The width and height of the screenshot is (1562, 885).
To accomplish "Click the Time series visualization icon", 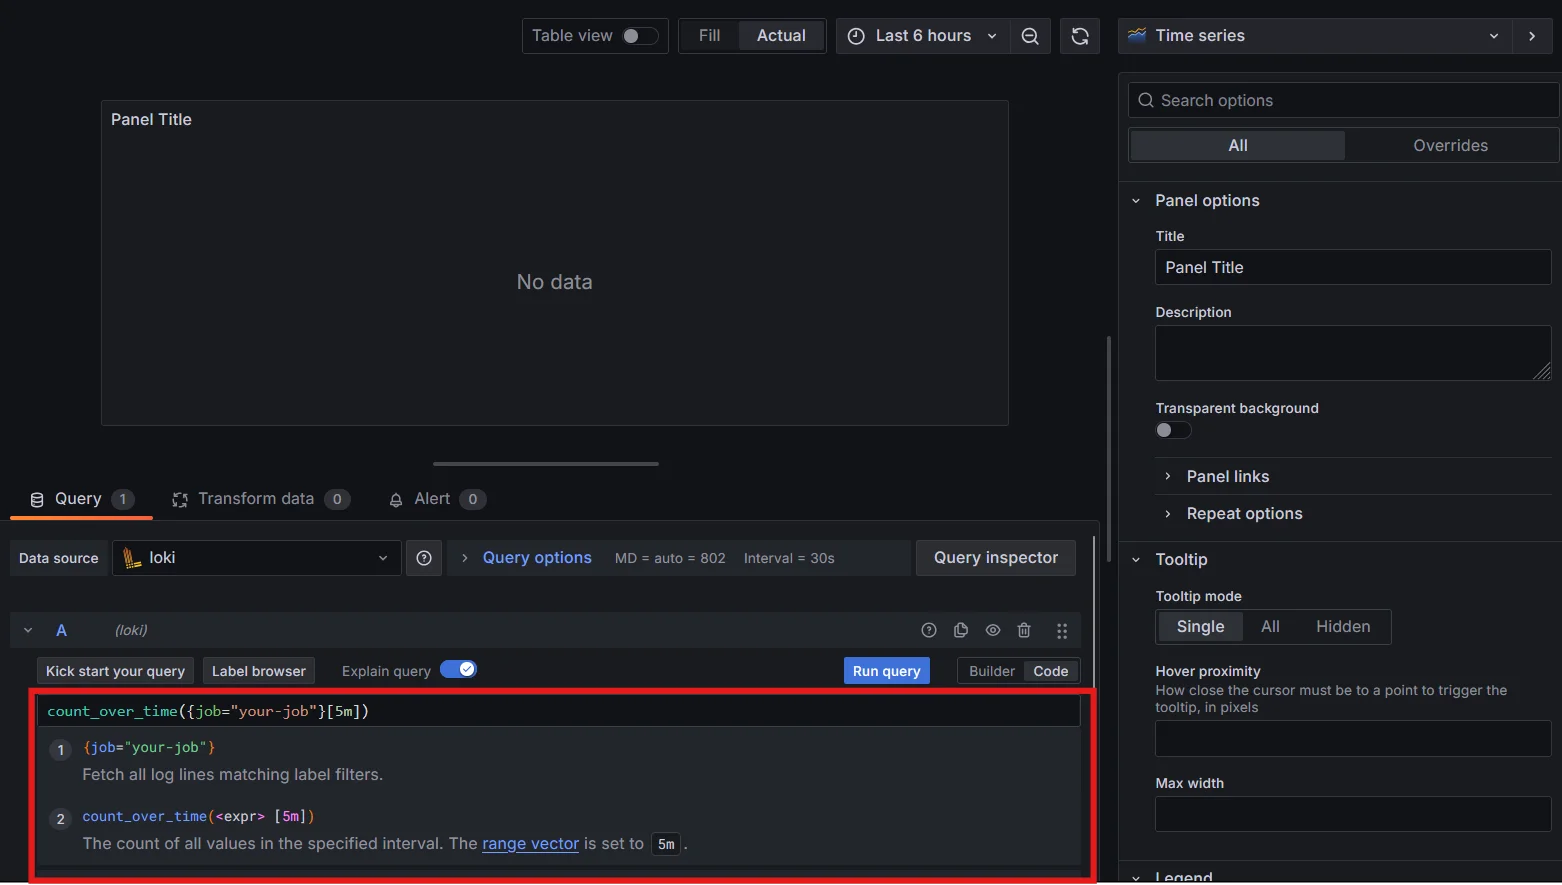I will tap(1137, 35).
